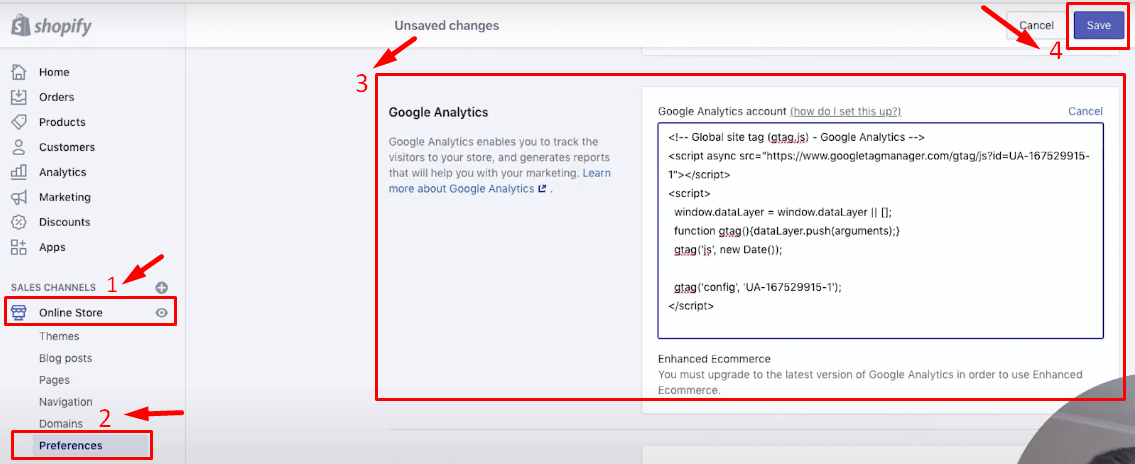This screenshot has width=1135, height=464.
Task: Click the blue Save button
Action: (x=1098, y=25)
